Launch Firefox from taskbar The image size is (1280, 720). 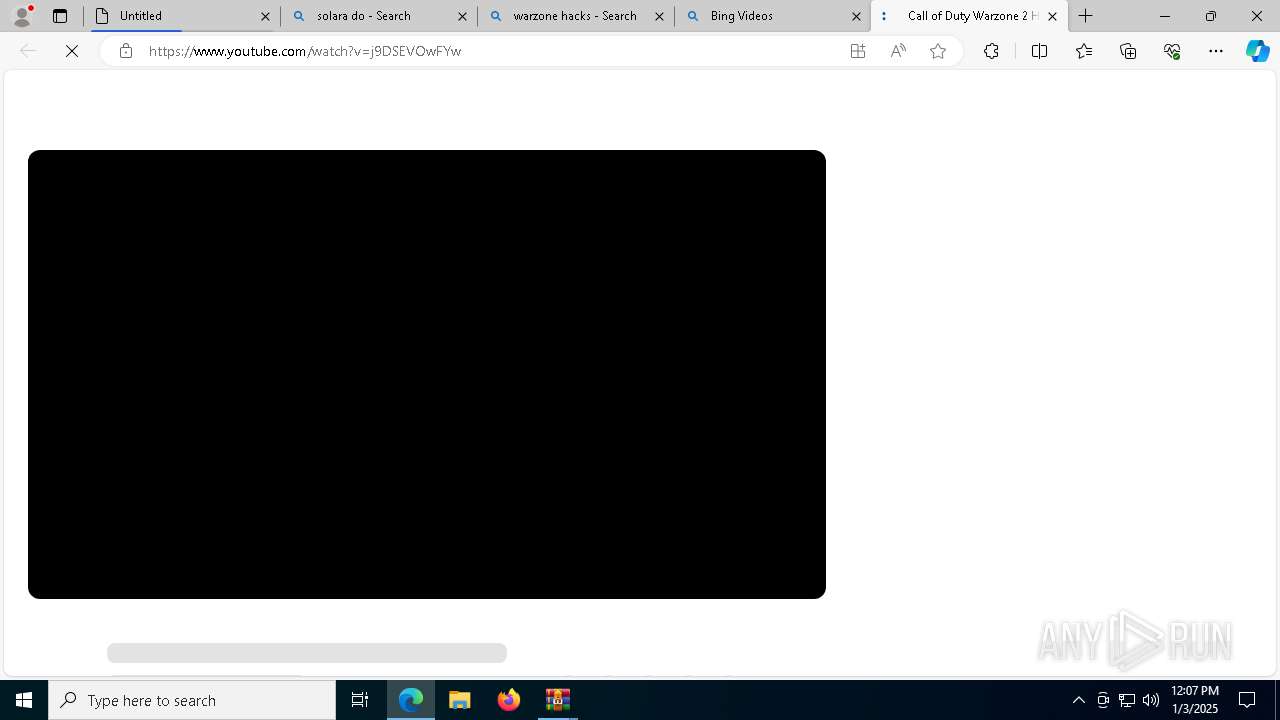point(509,700)
